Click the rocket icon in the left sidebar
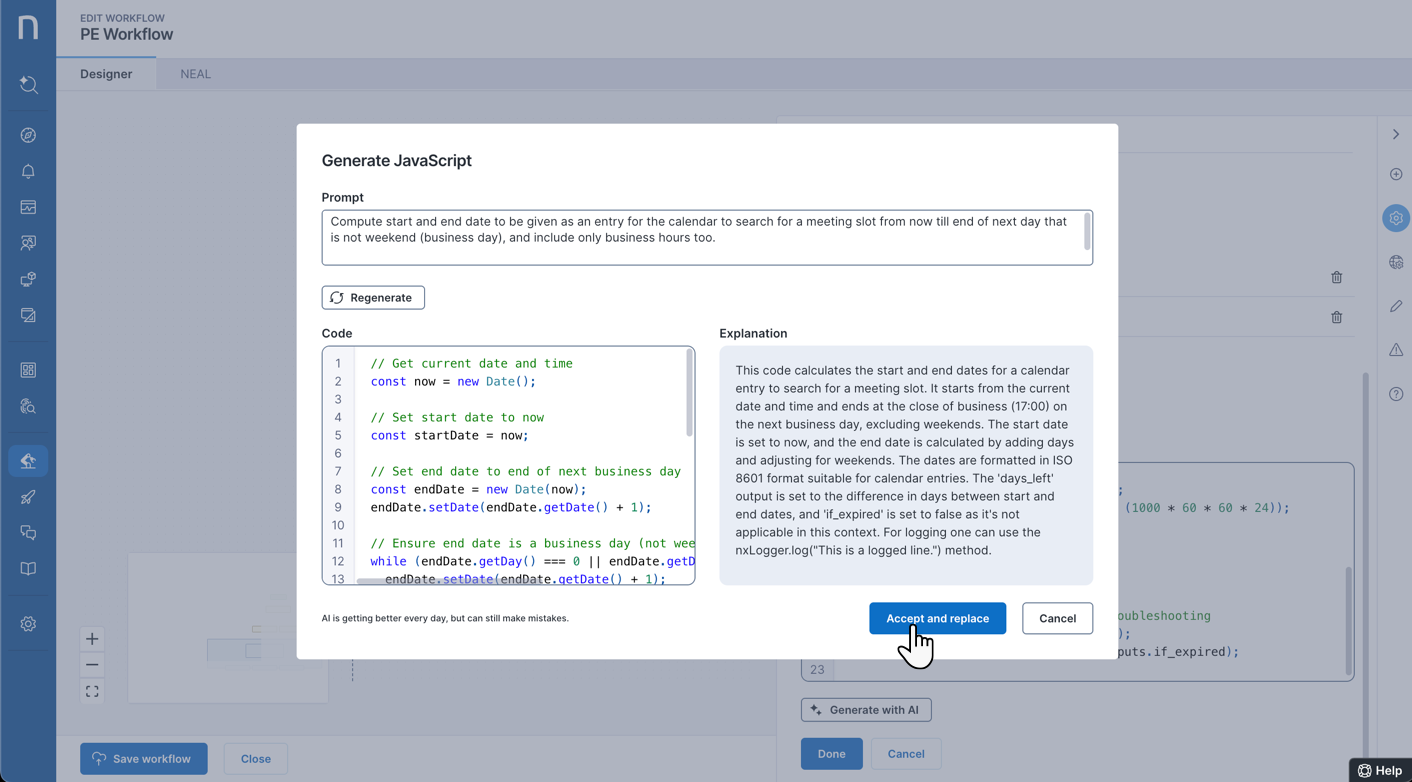The image size is (1412, 782). click(x=28, y=496)
